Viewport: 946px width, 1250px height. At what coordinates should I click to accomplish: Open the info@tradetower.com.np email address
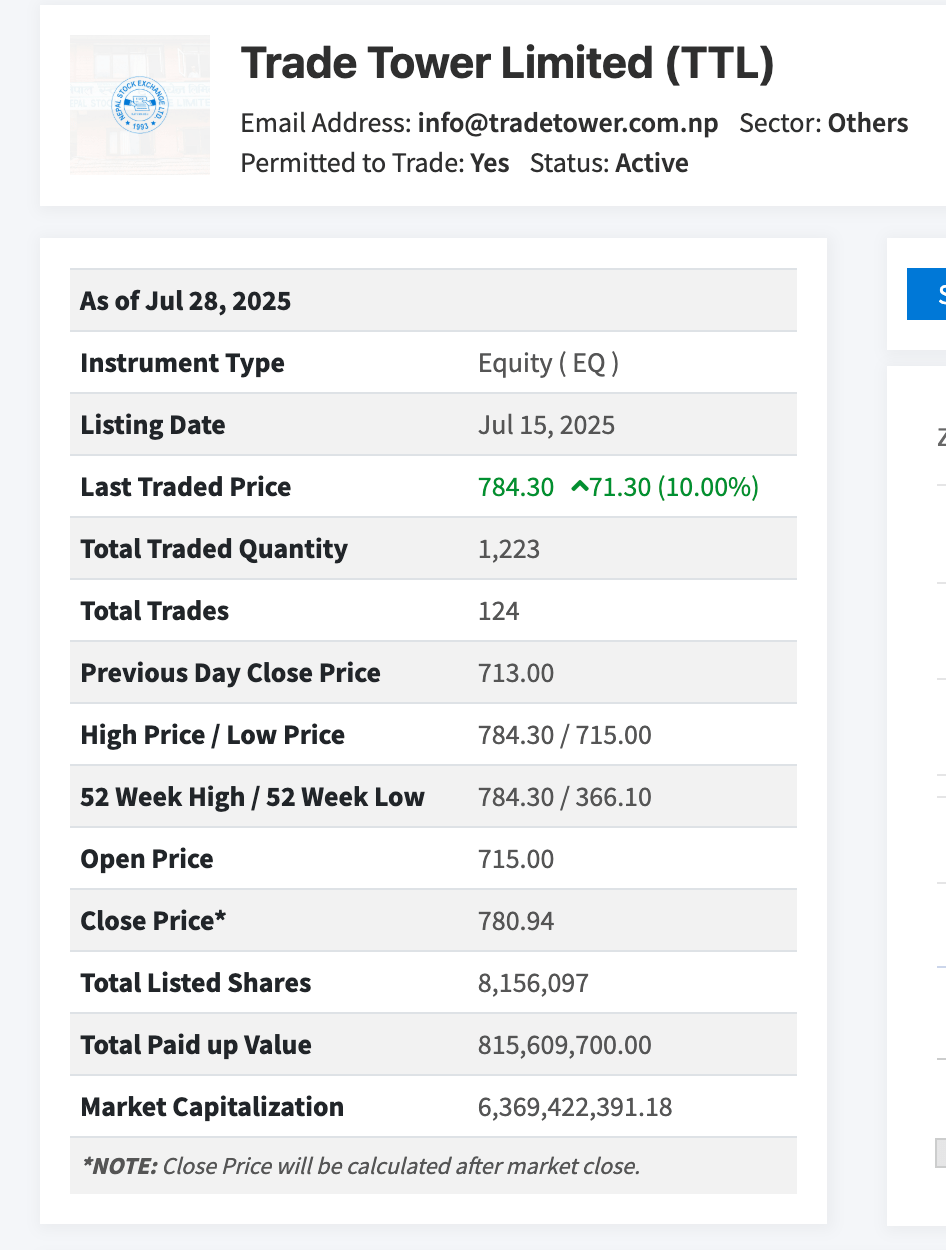(x=568, y=123)
